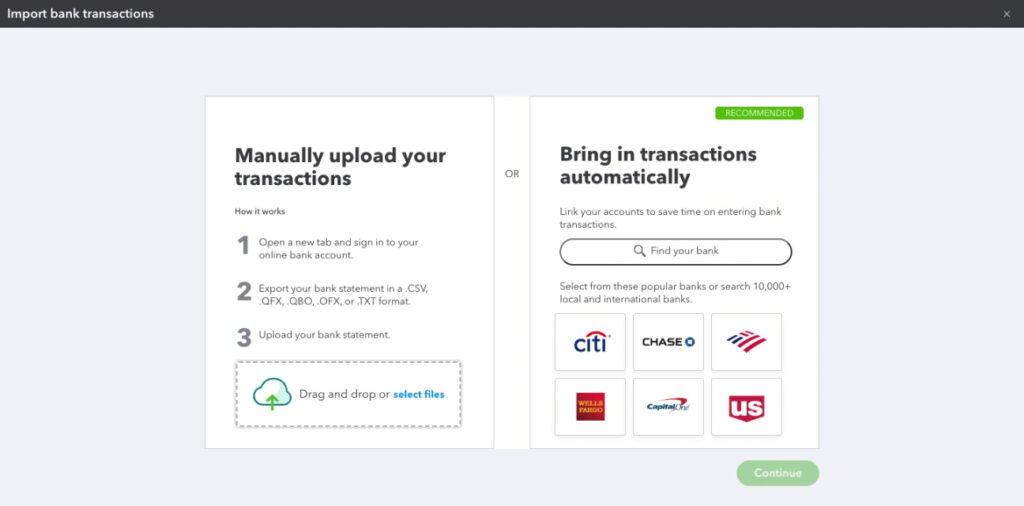Select the US Bank logo tile
1024x506 pixels.
click(x=746, y=406)
